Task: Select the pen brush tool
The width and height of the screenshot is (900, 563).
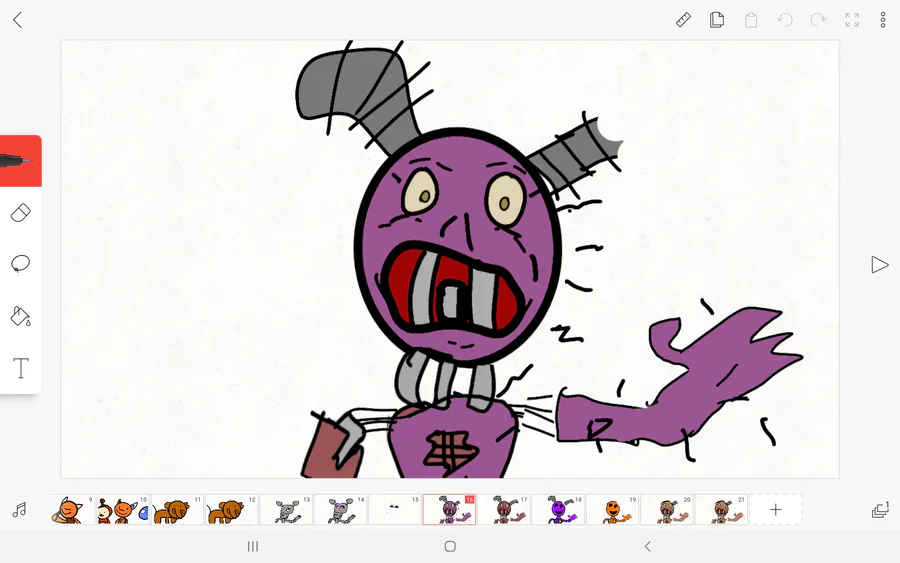Action: (x=21, y=161)
